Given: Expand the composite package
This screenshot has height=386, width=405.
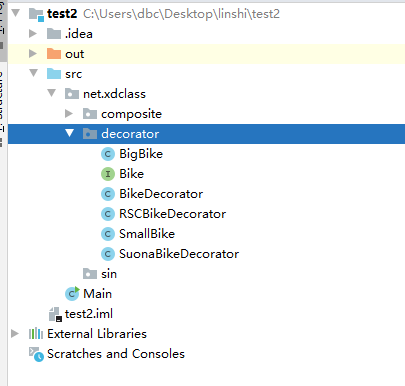Looking at the screenshot, I should 69,114.
